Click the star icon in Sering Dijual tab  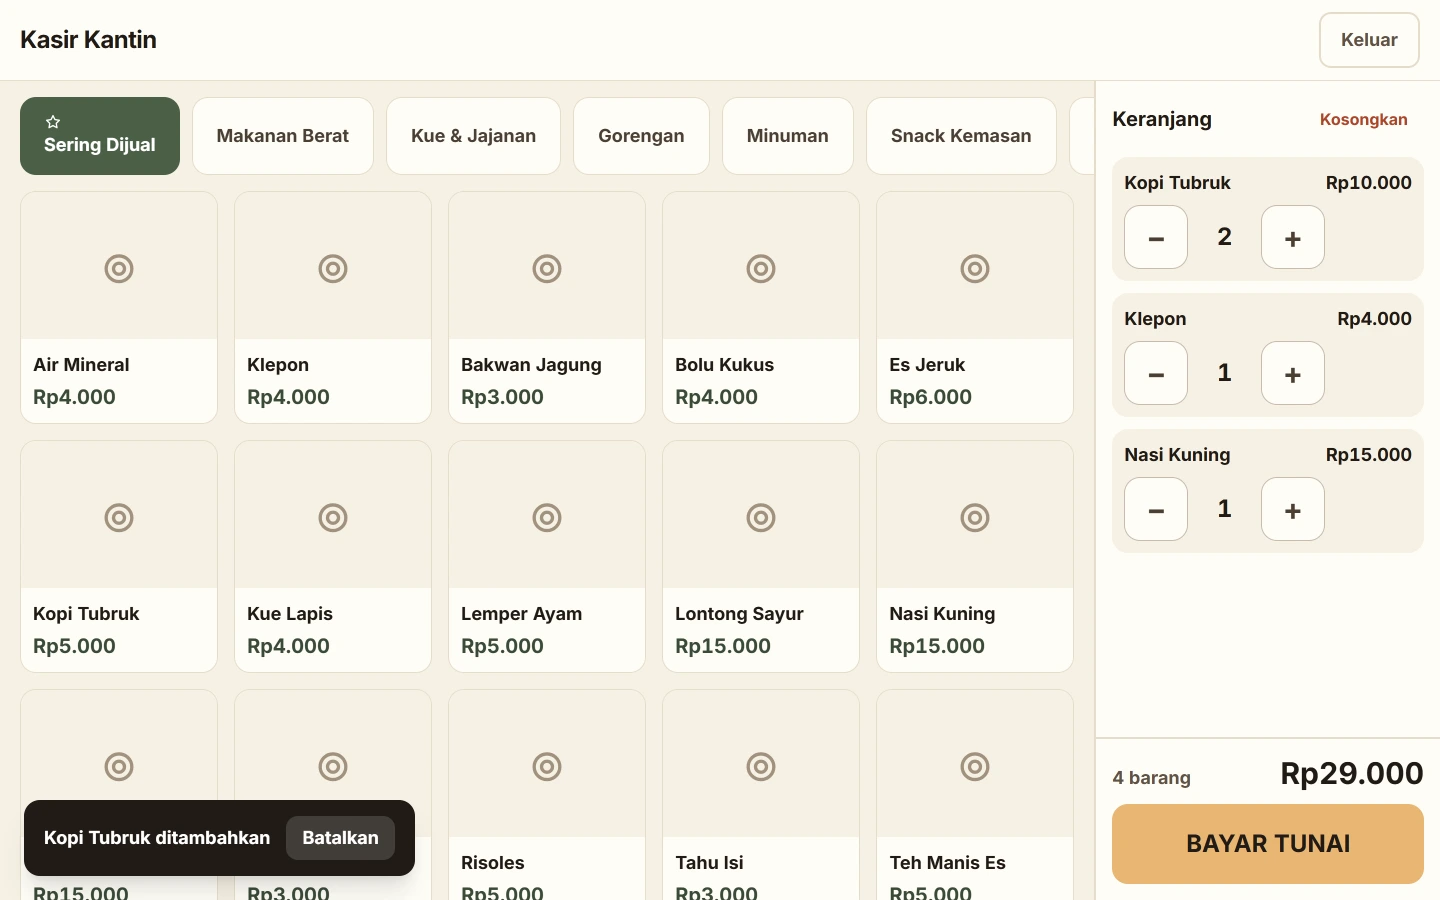pos(53,122)
